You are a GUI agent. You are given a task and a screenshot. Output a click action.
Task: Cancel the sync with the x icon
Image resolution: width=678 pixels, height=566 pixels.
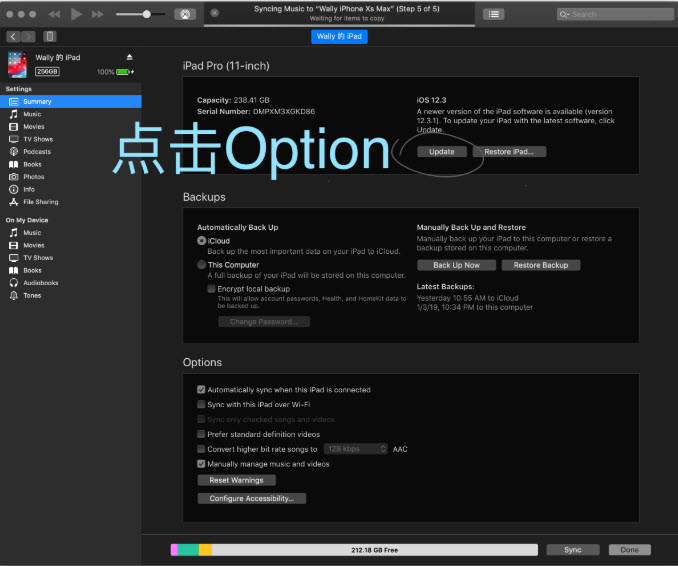214,13
